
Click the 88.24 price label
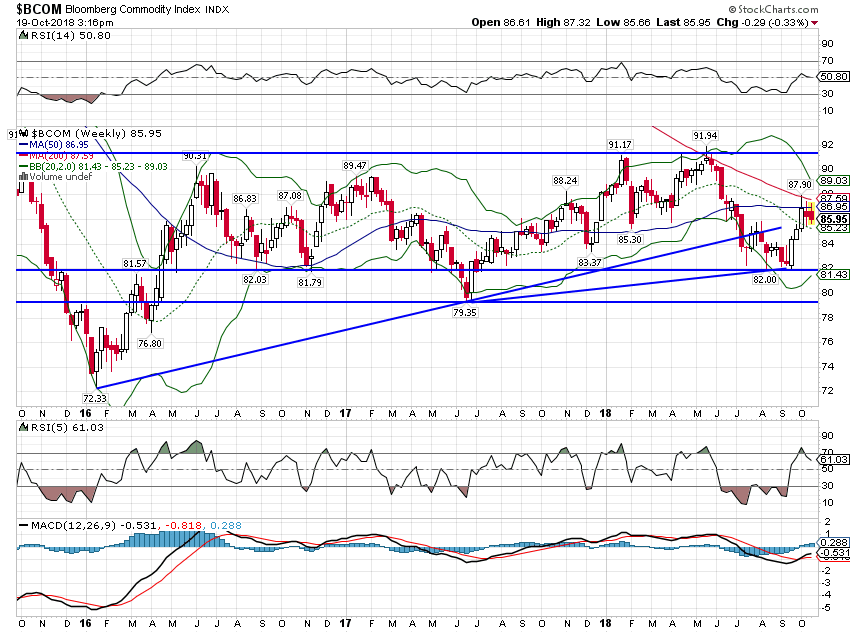(565, 180)
